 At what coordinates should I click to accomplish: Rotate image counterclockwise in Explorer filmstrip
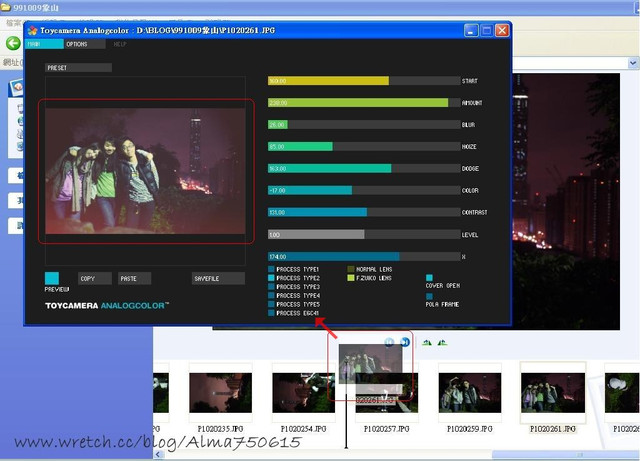click(x=442, y=343)
